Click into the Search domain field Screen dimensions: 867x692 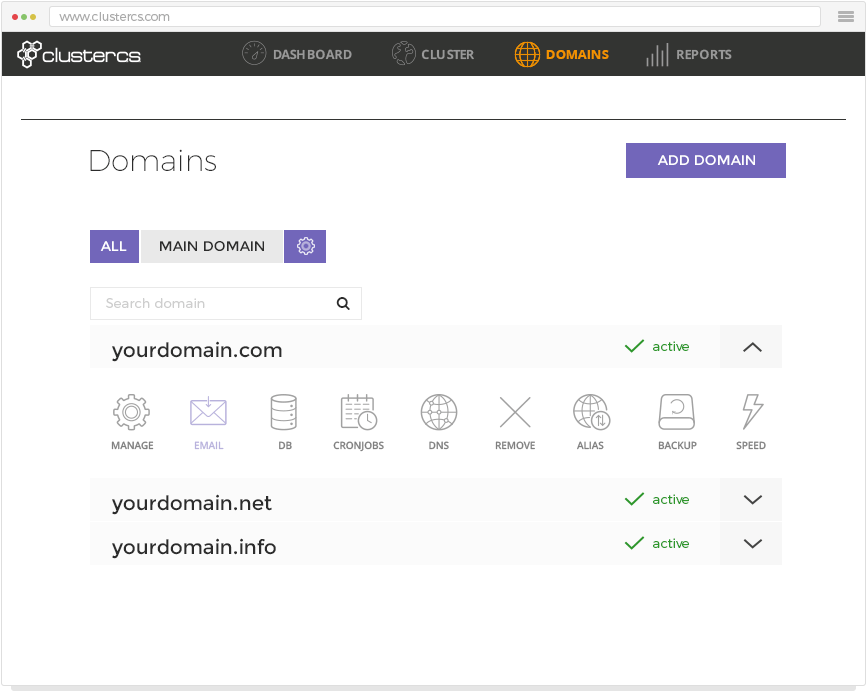[x=226, y=303]
